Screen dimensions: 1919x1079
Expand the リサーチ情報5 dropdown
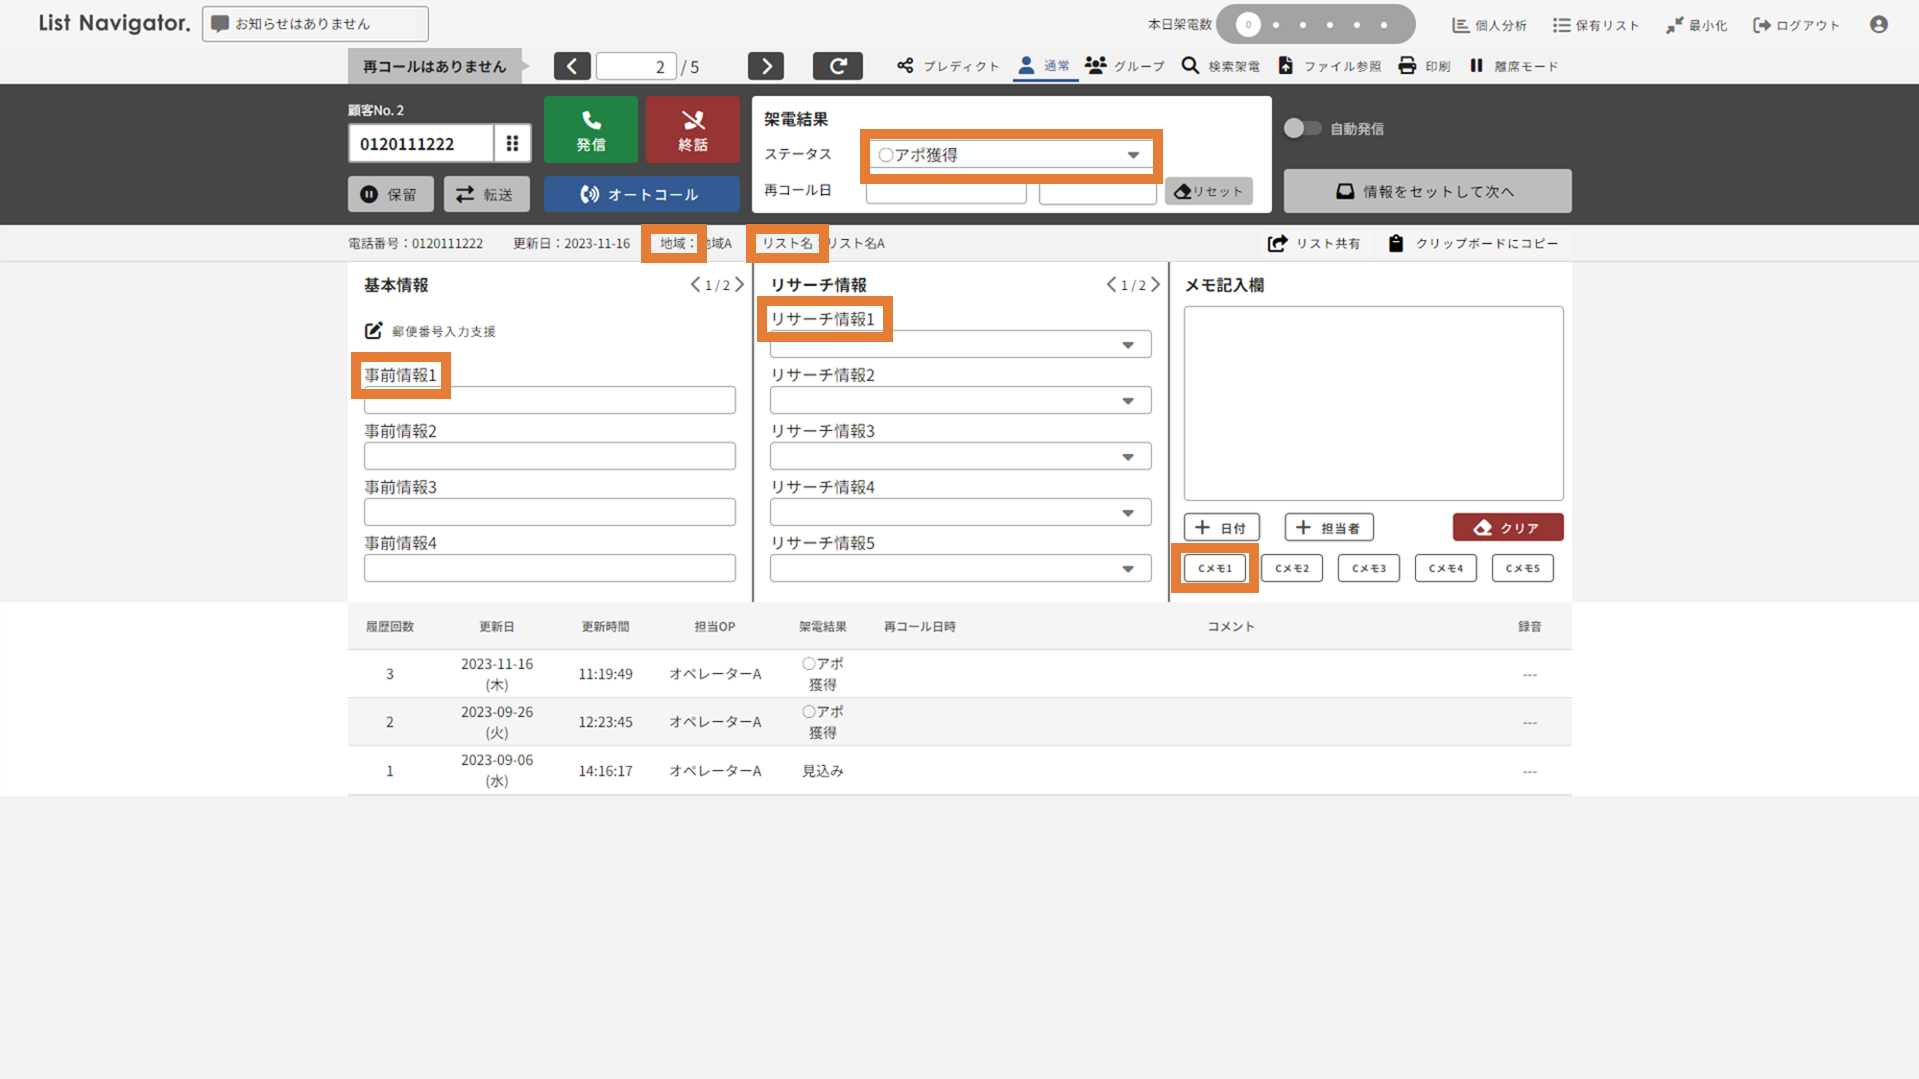click(959, 569)
